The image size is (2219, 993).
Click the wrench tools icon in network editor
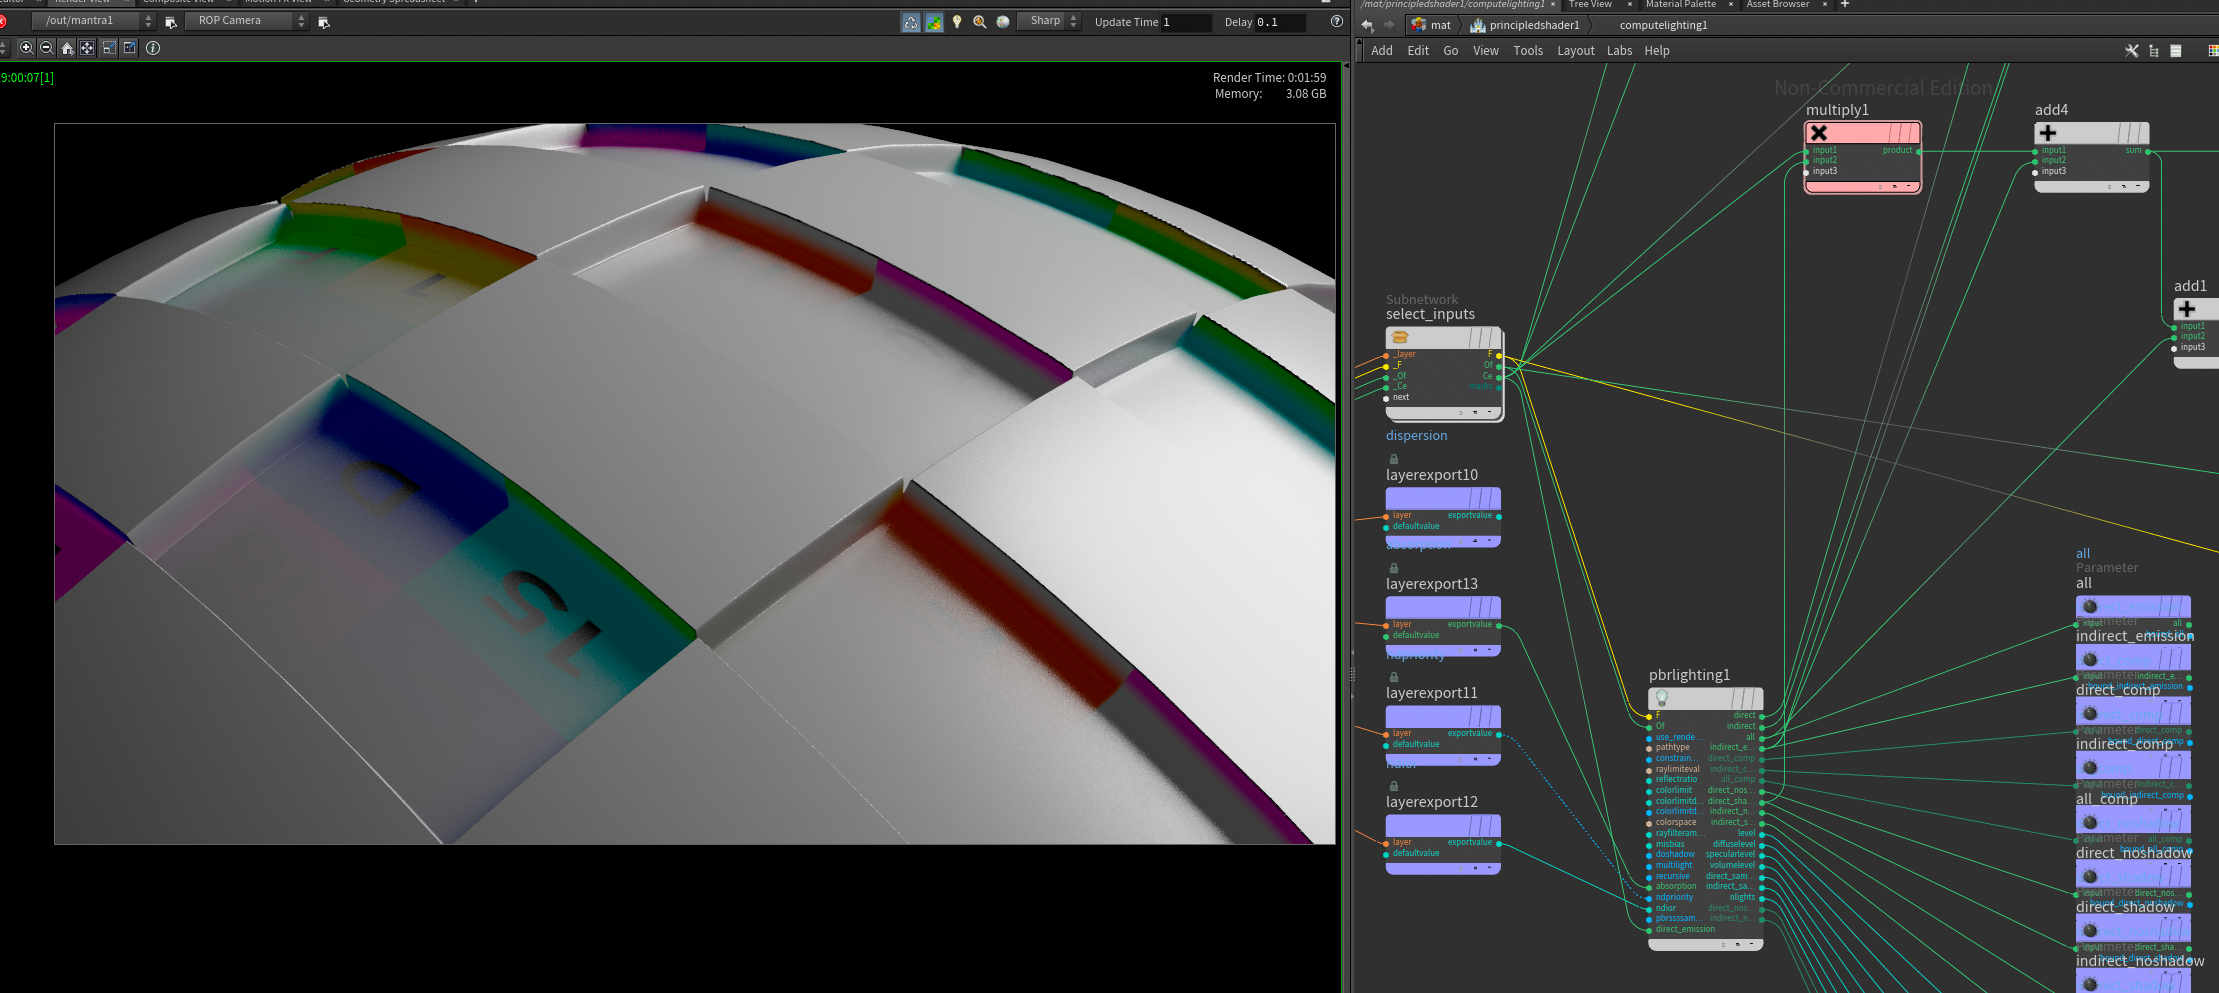(2131, 51)
